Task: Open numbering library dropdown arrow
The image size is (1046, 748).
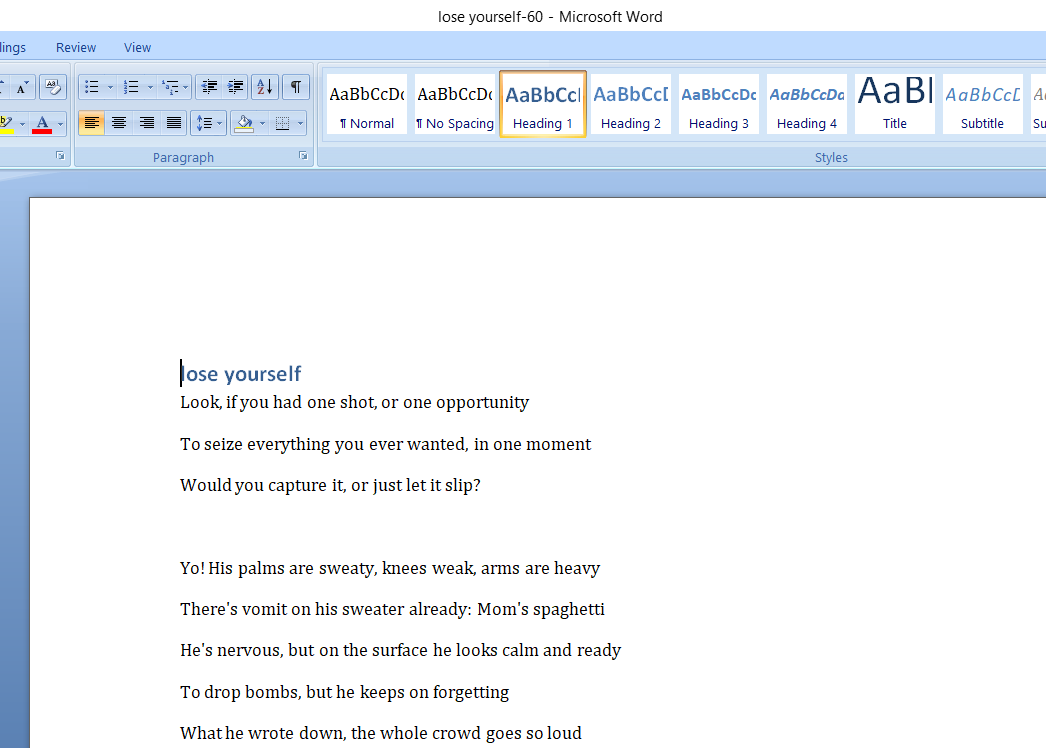Action: coord(149,87)
